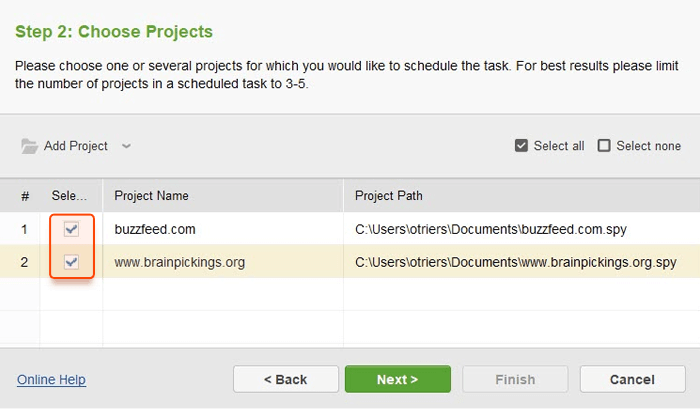Uncheck the www.brainpickings.org project checkbox
This screenshot has width=700, height=409.
pos(71,262)
